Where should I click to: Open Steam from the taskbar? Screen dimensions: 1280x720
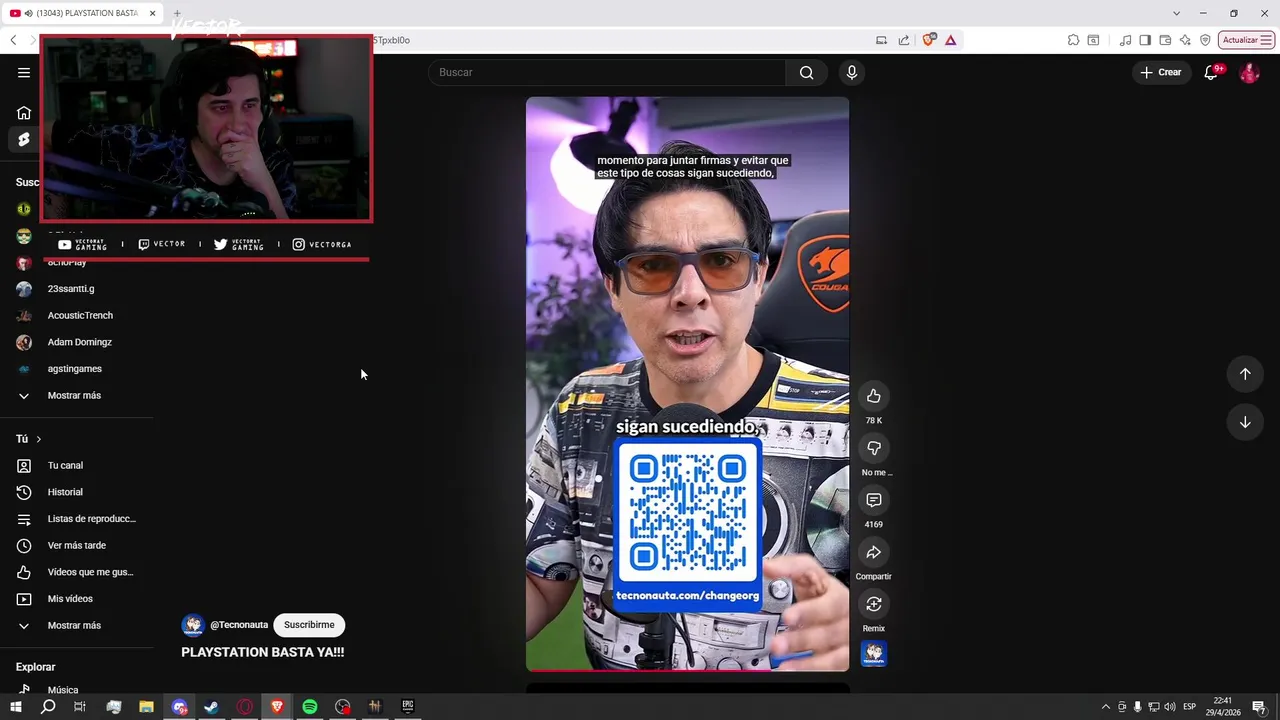(212, 707)
